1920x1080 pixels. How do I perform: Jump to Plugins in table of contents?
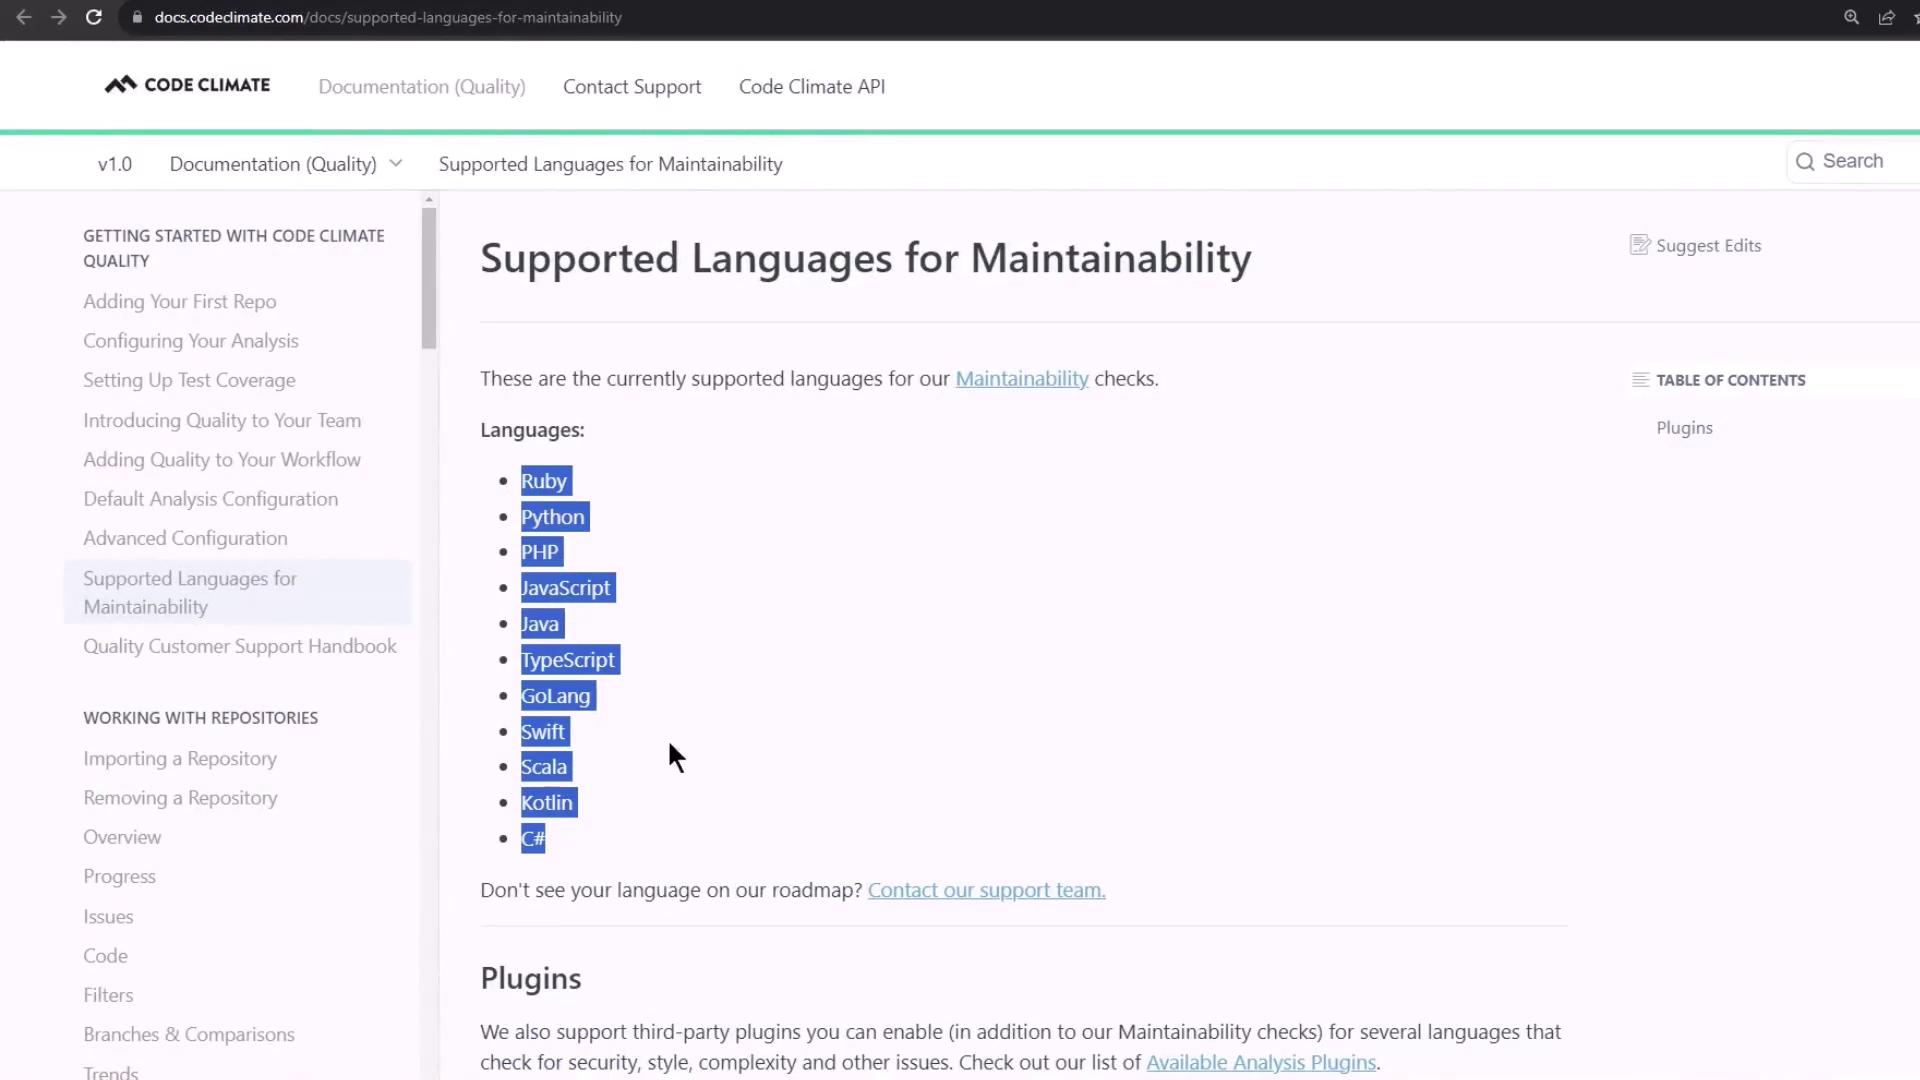pyautogui.click(x=1684, y=428)
